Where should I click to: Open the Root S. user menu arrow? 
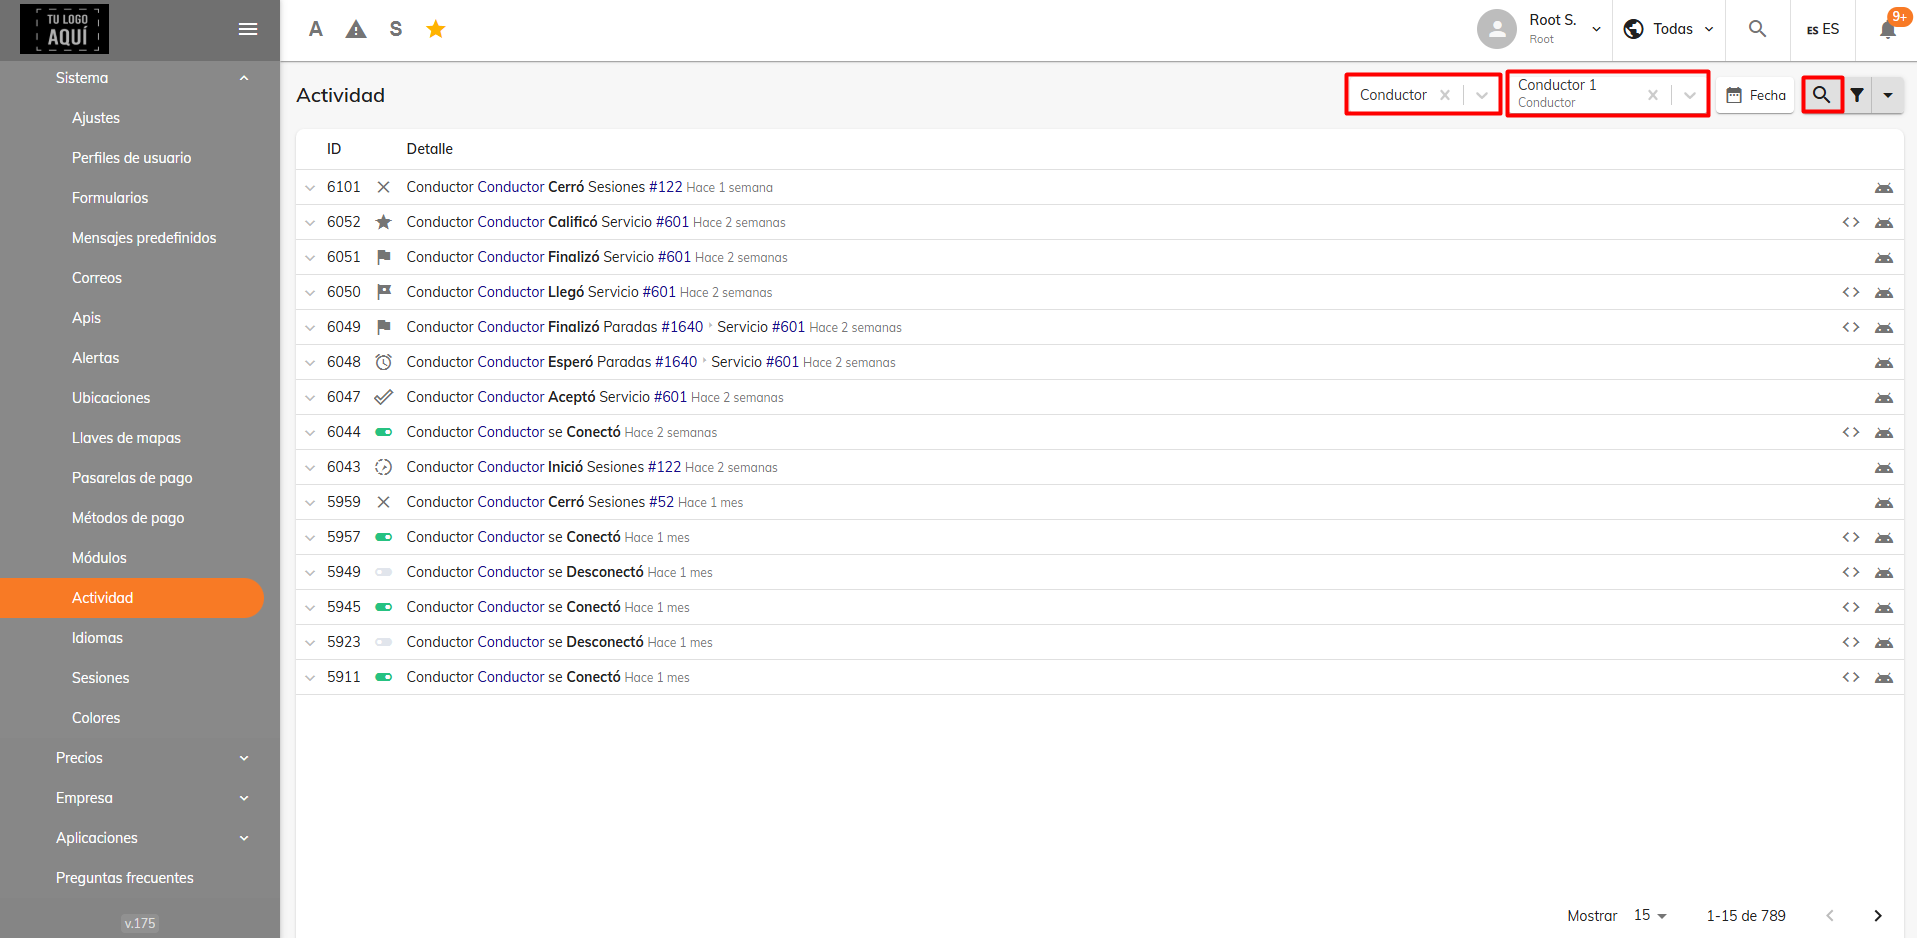point(1597,29)
